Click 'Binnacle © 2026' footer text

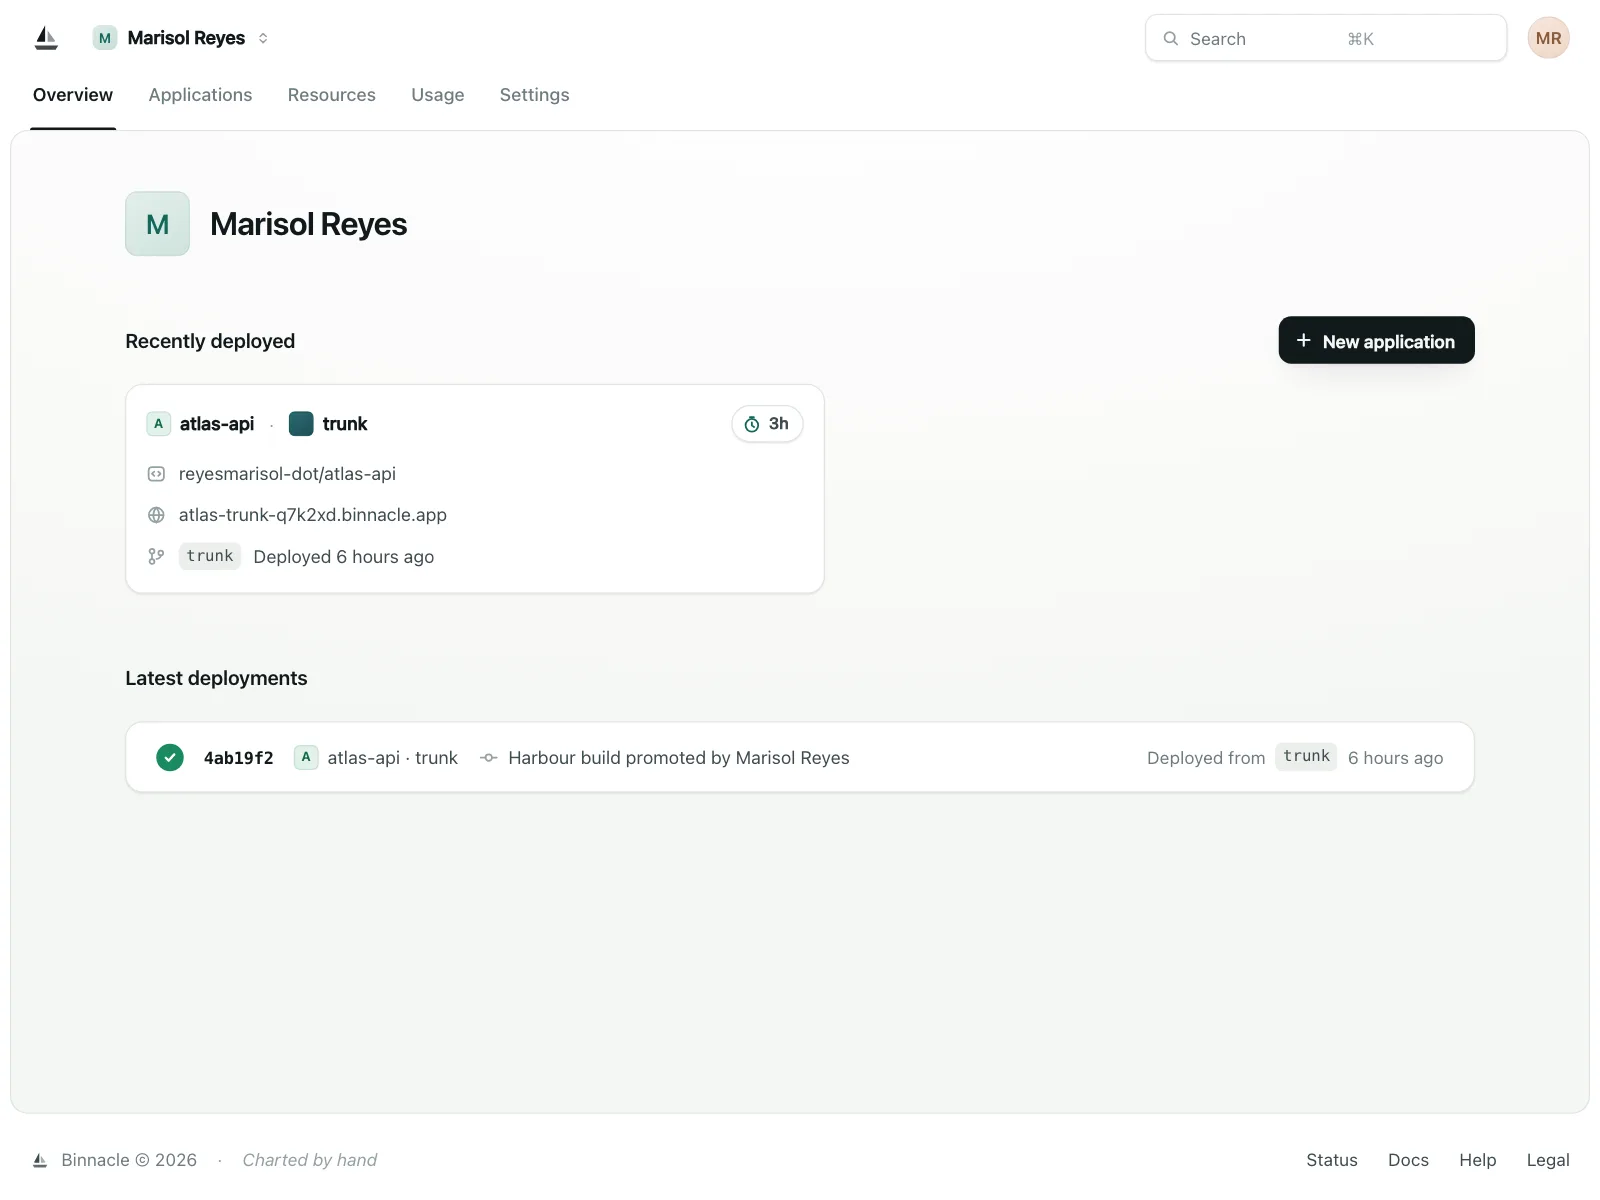(129, 1160)
